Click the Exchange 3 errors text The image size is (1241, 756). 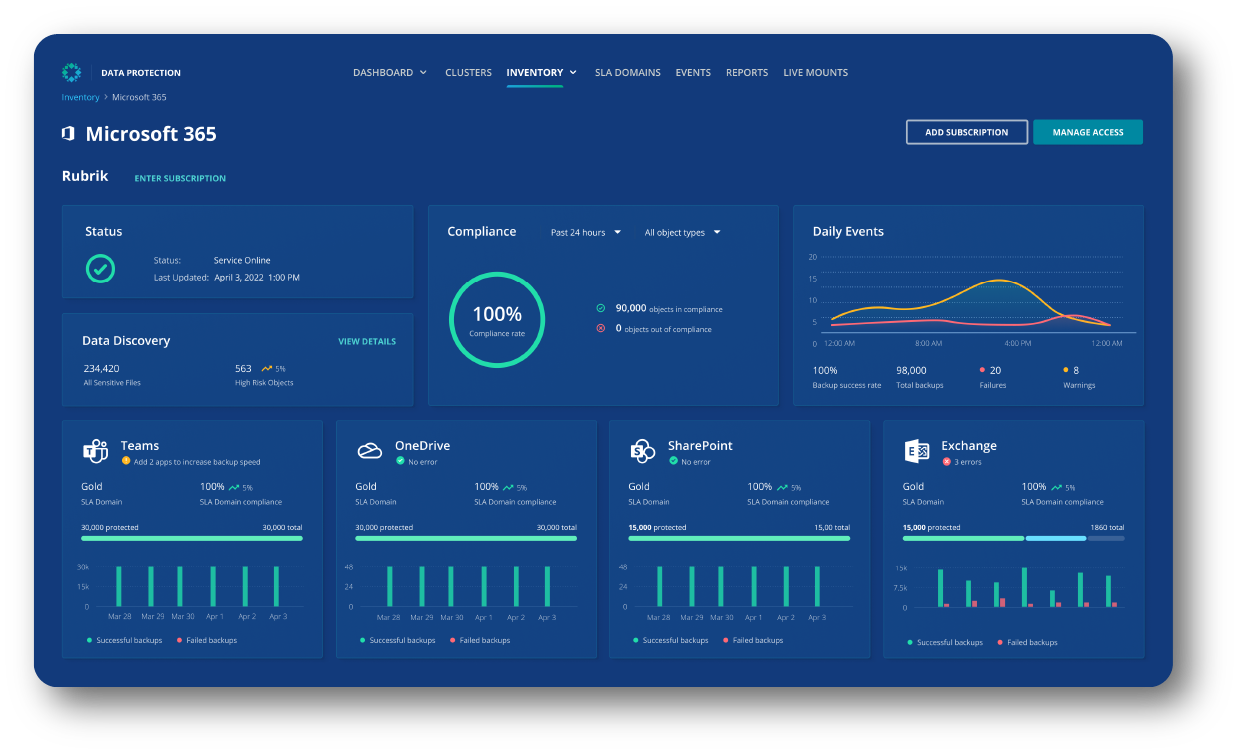969,462
